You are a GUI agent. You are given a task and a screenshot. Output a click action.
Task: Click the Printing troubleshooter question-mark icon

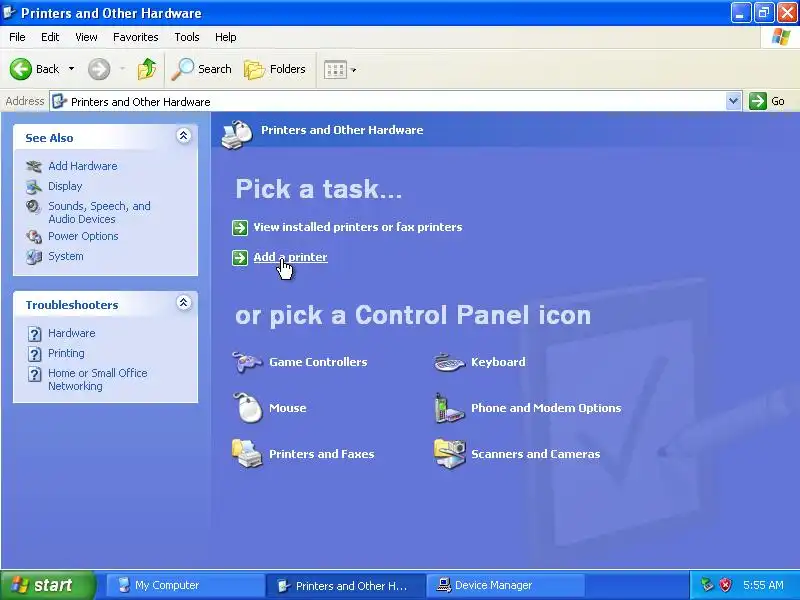click(34, 354)
